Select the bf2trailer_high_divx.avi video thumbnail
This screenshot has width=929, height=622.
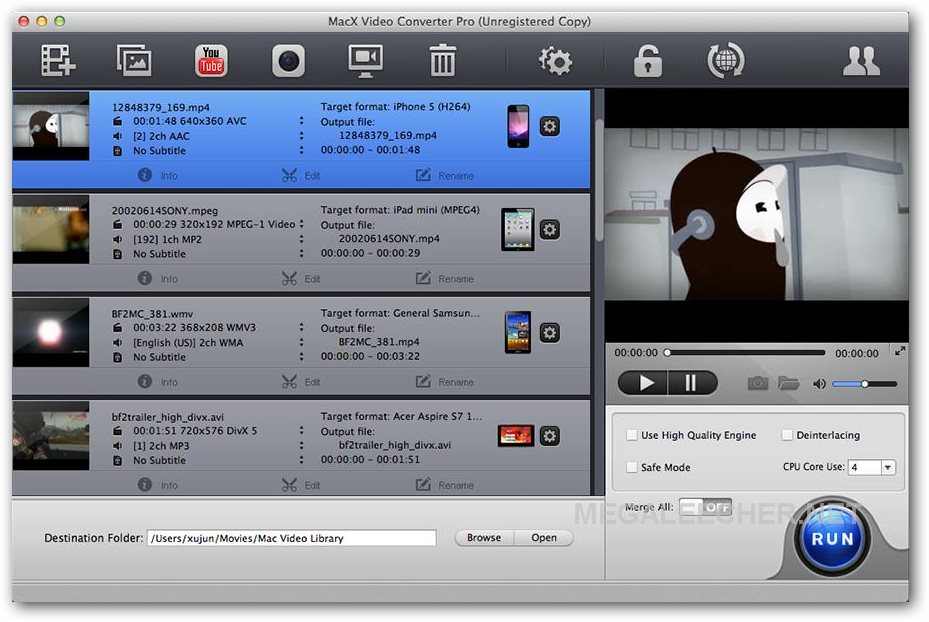[x=51, y=436]
